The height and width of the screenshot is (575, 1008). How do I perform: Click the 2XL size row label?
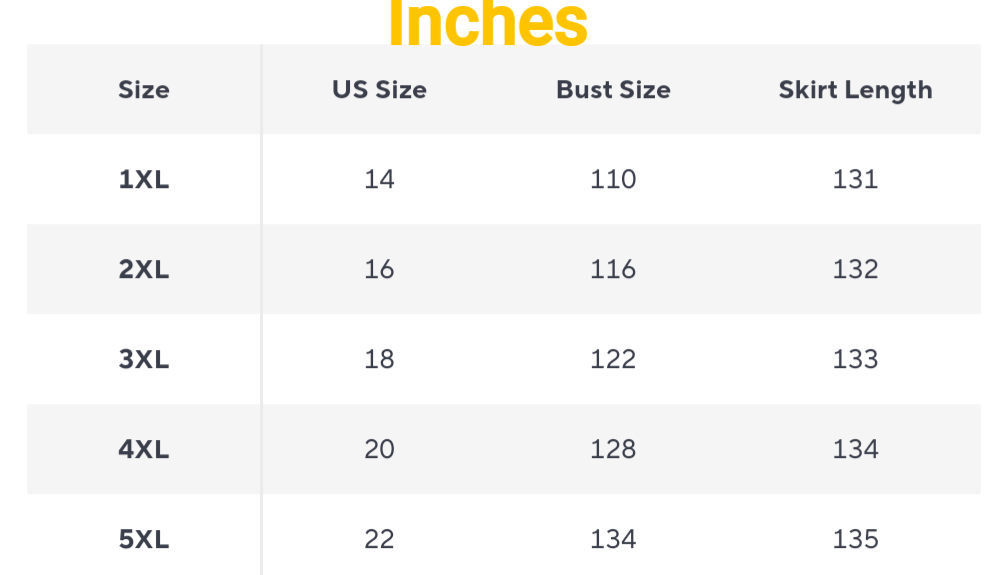coord(144,270)
